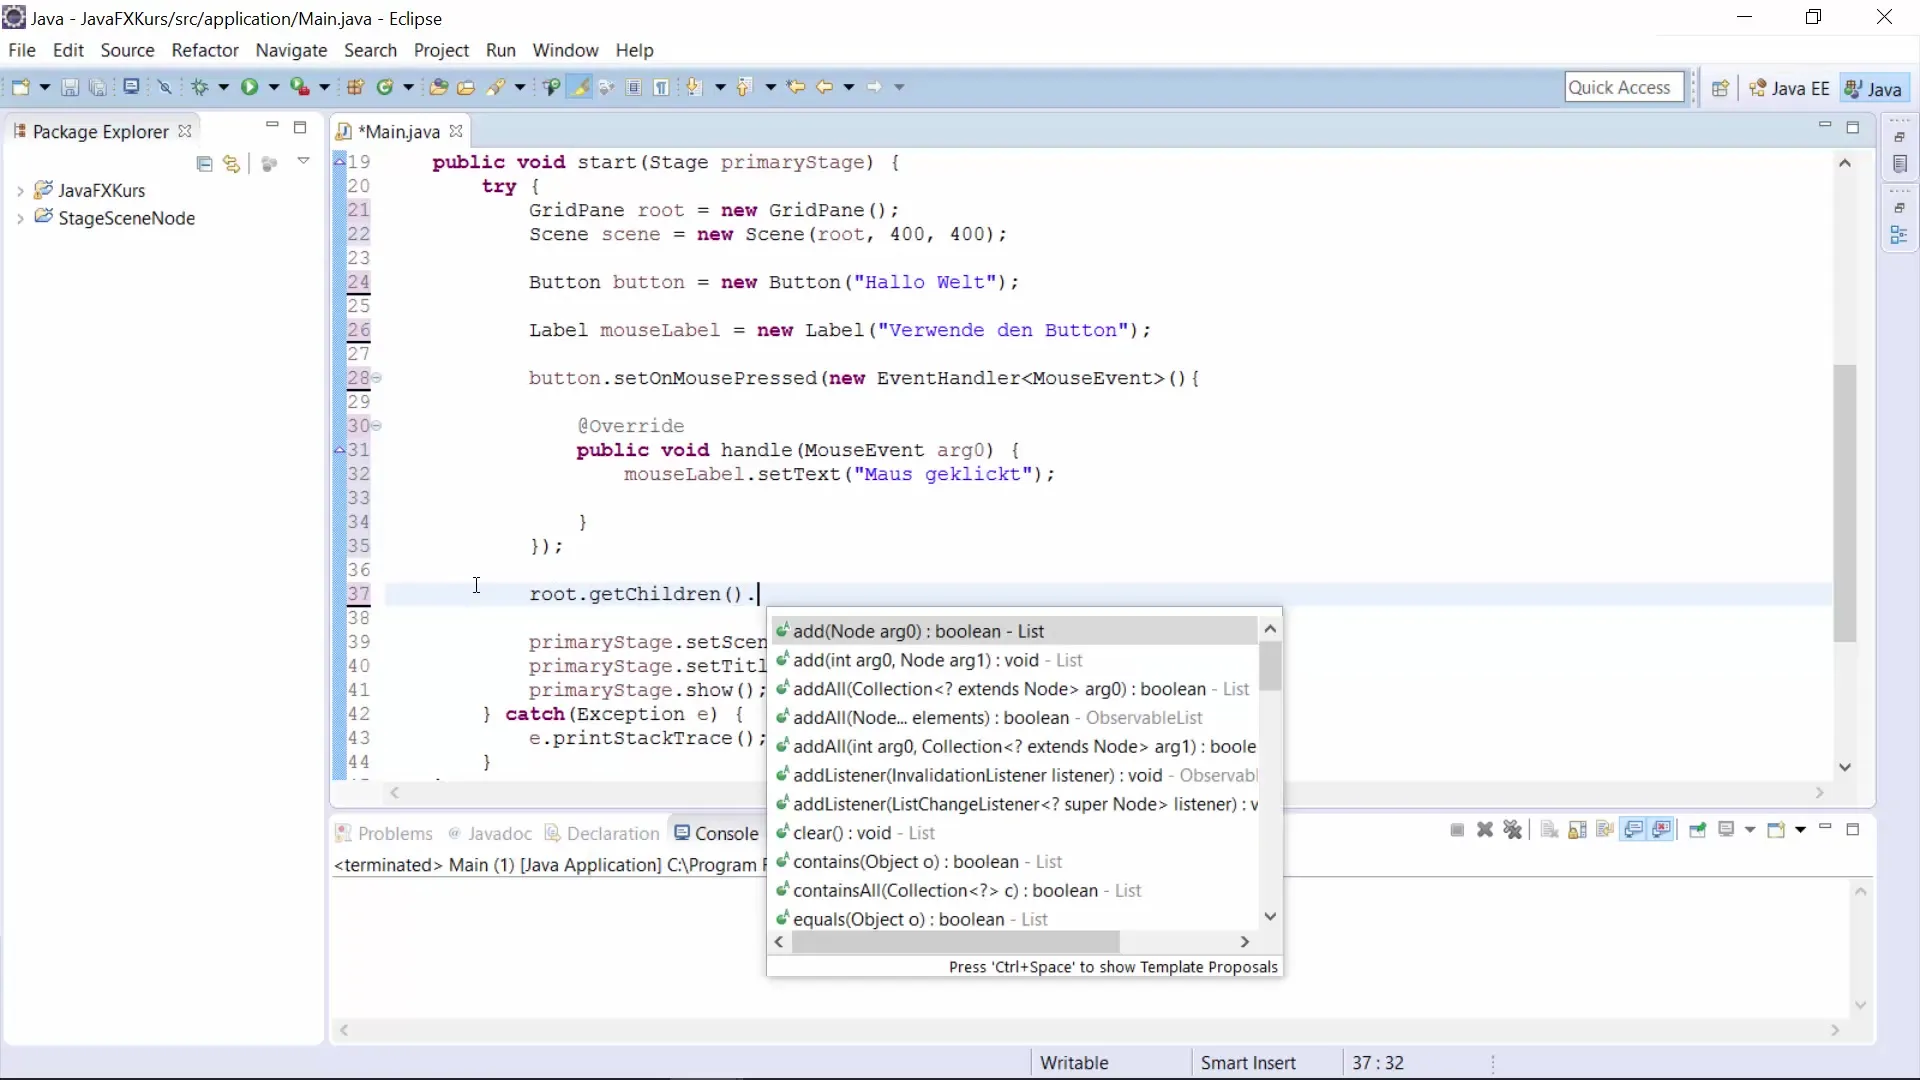The image size is (1920, 1080).
Task: Click the New file toolbar icon
Action: (x=21, y=87)
